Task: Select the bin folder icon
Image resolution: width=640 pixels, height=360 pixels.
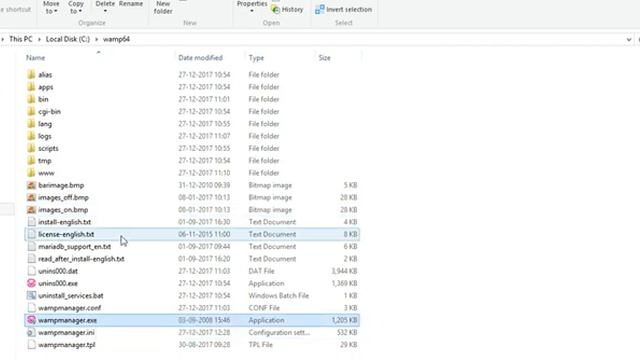Action: [x=31, y=99]
